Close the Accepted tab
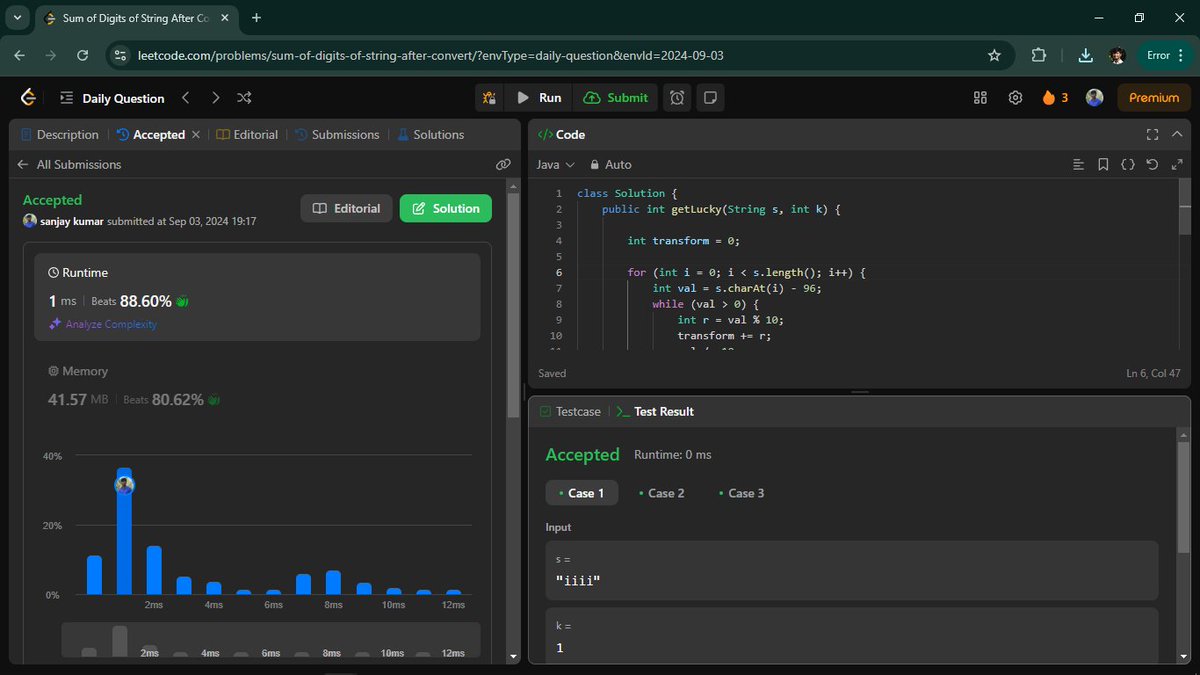 pos(196,135)
